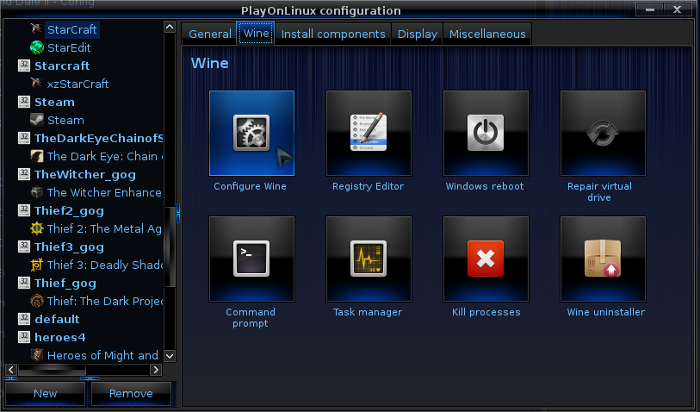The image size is (700, 412).
Task: Select the default virtual drive
Action: pos(57,319)
